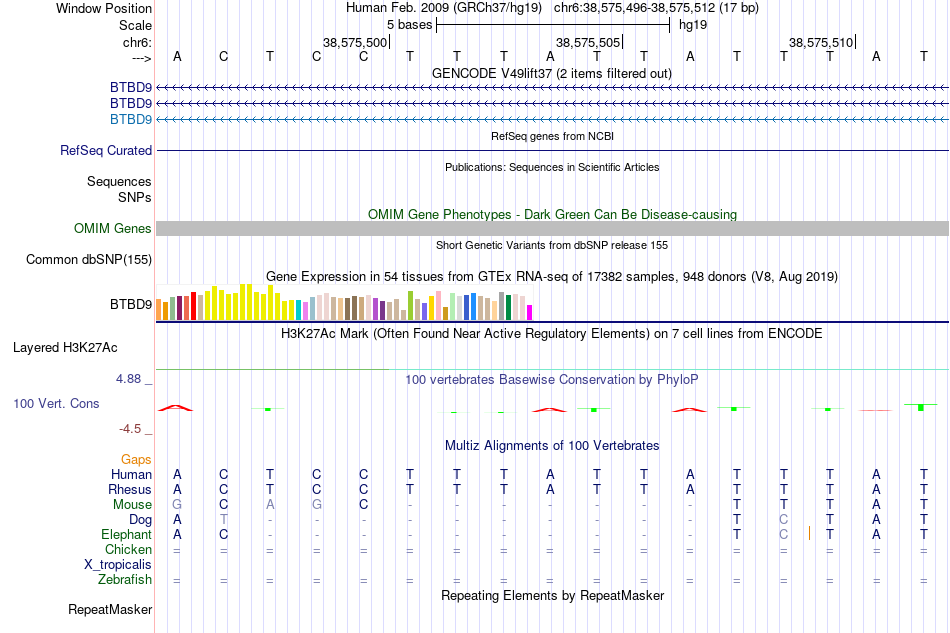The width and height of the screenshot is (950, 633).
Task: Click the Gaps row label
Action: (x=136, y=460)
